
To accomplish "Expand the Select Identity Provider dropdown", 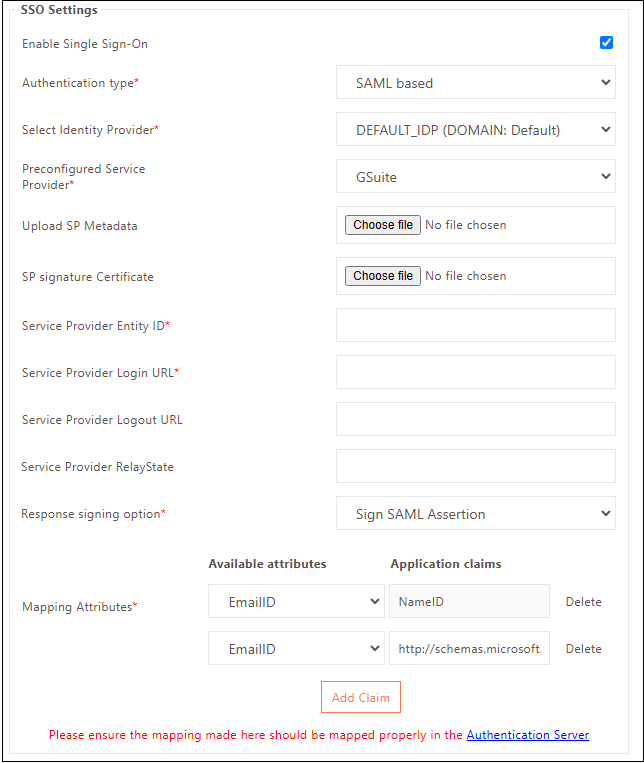I will point(475,130).
